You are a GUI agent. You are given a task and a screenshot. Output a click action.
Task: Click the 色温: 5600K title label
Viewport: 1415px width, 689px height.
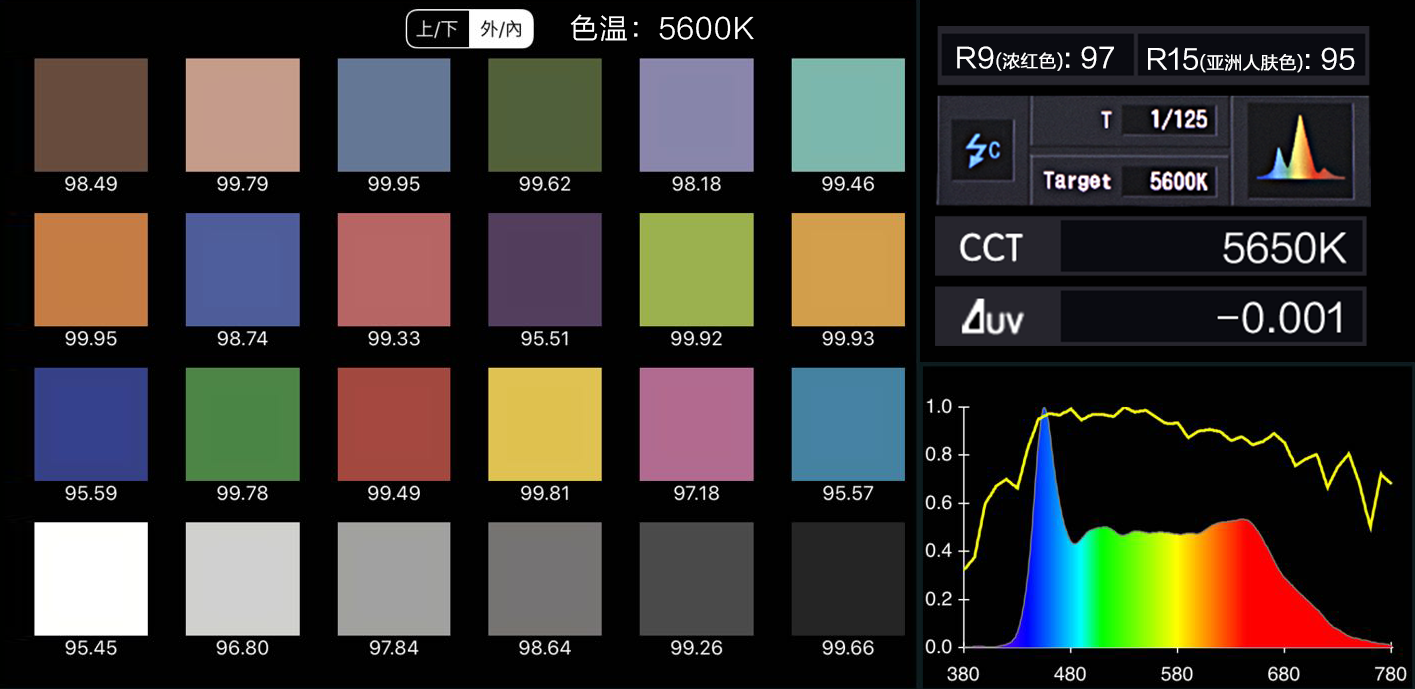[662, 29]
